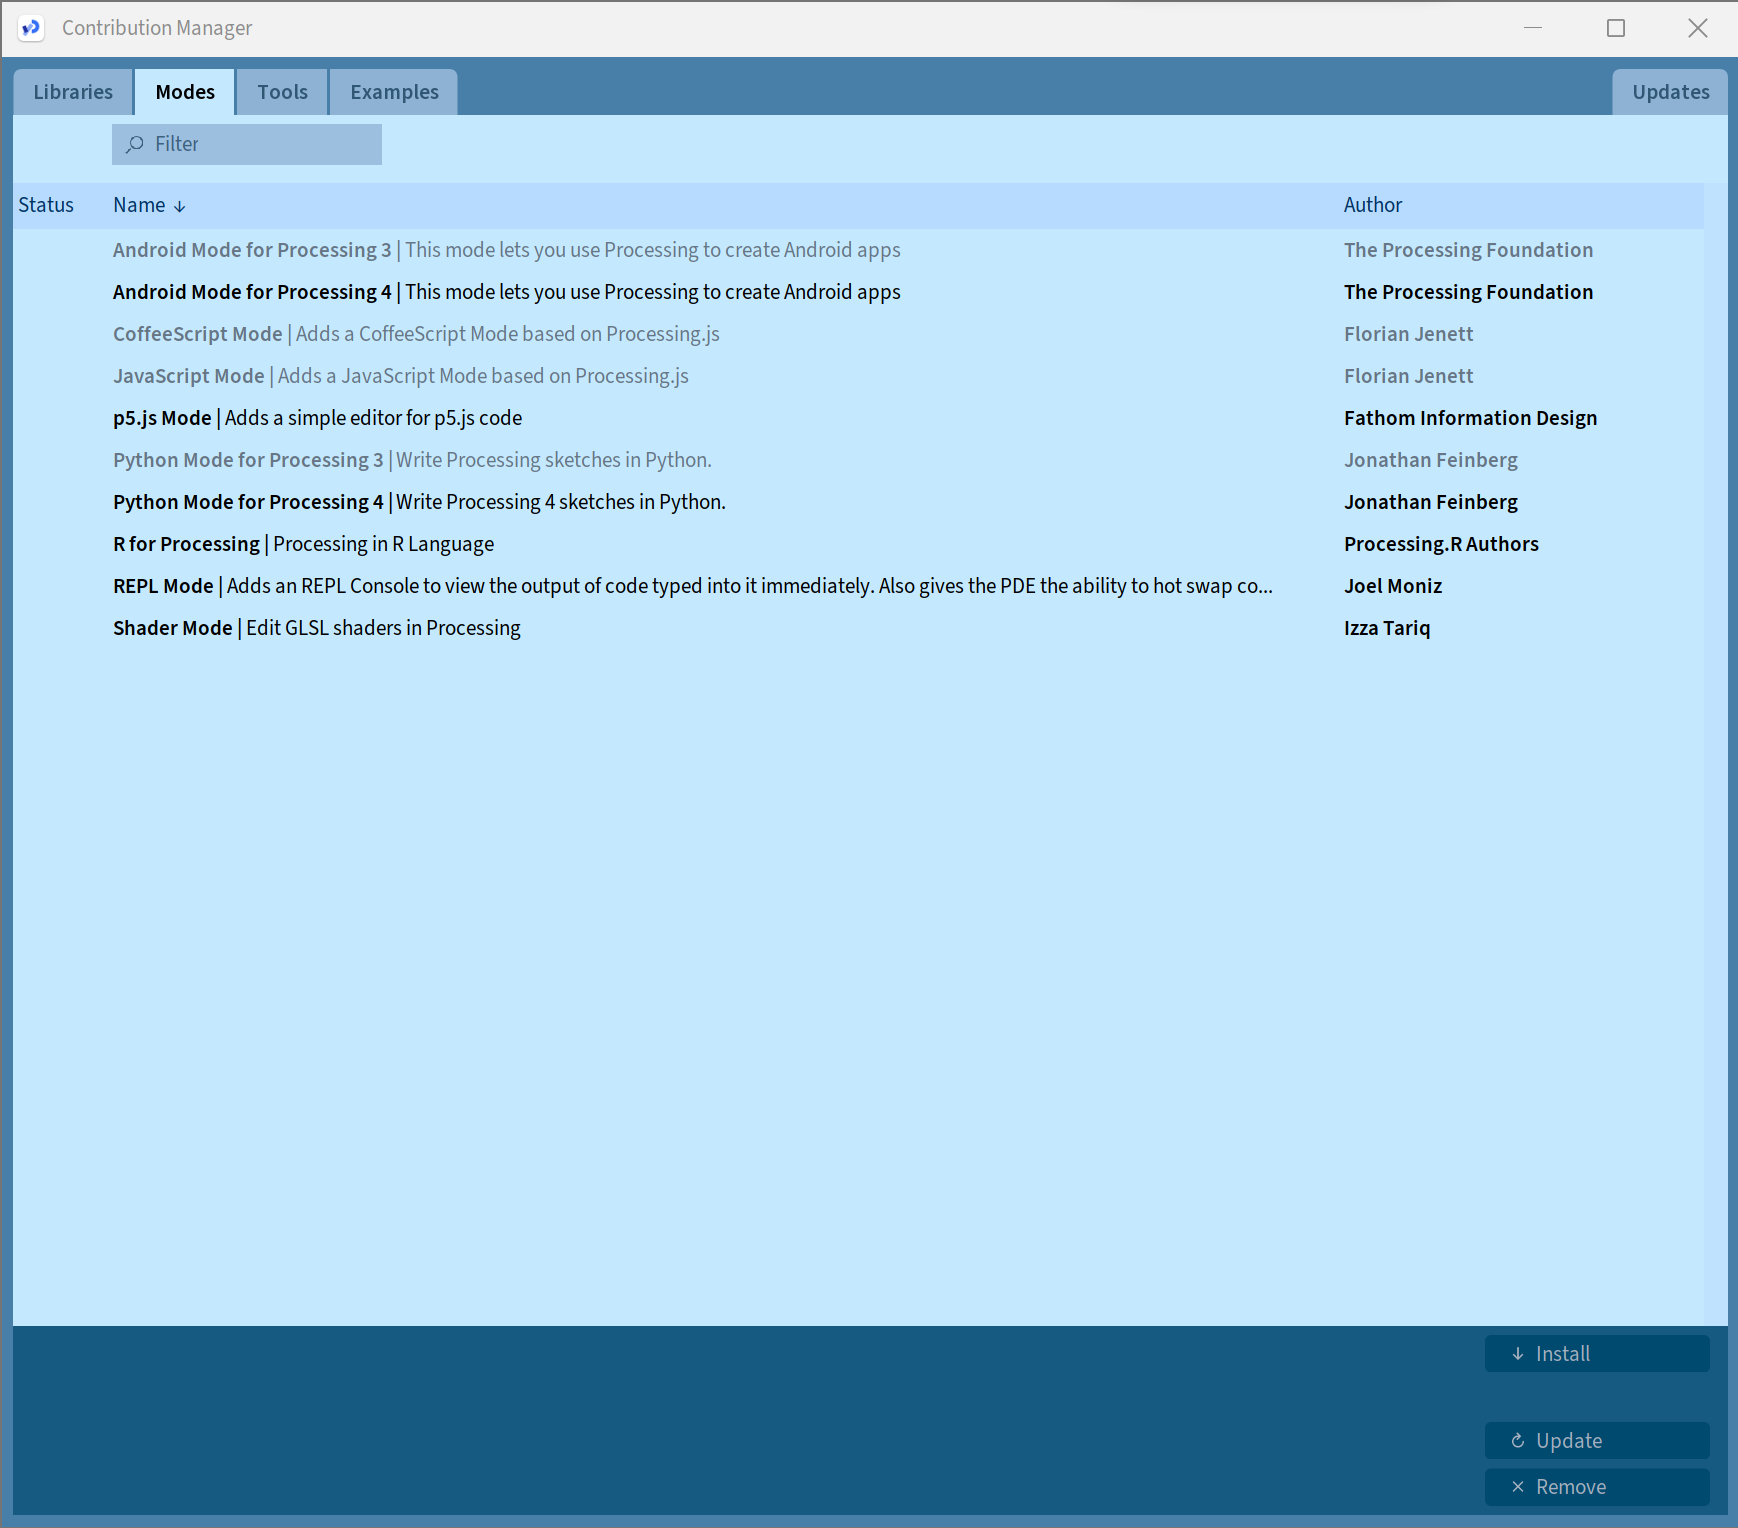Screen dimensions: 1738x1528
Task: Pick the Shader Mode entry
Action: [316, 628]
